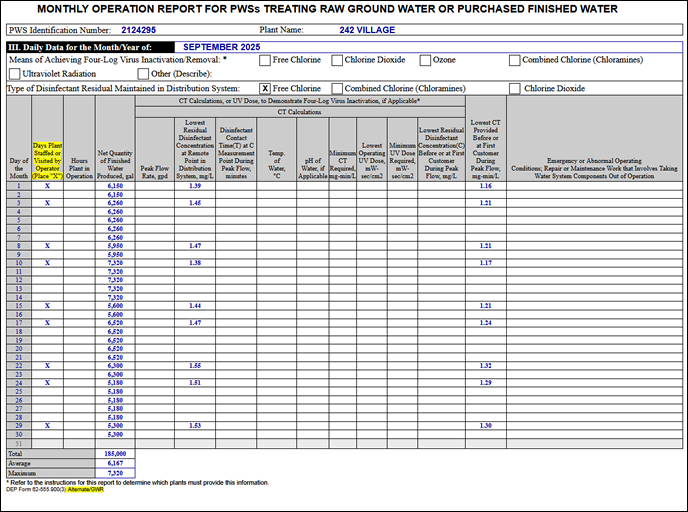Viewport: 688px width, 512px height.
Task: Tick the Other (Describe) checkbox
Action: 143,74
